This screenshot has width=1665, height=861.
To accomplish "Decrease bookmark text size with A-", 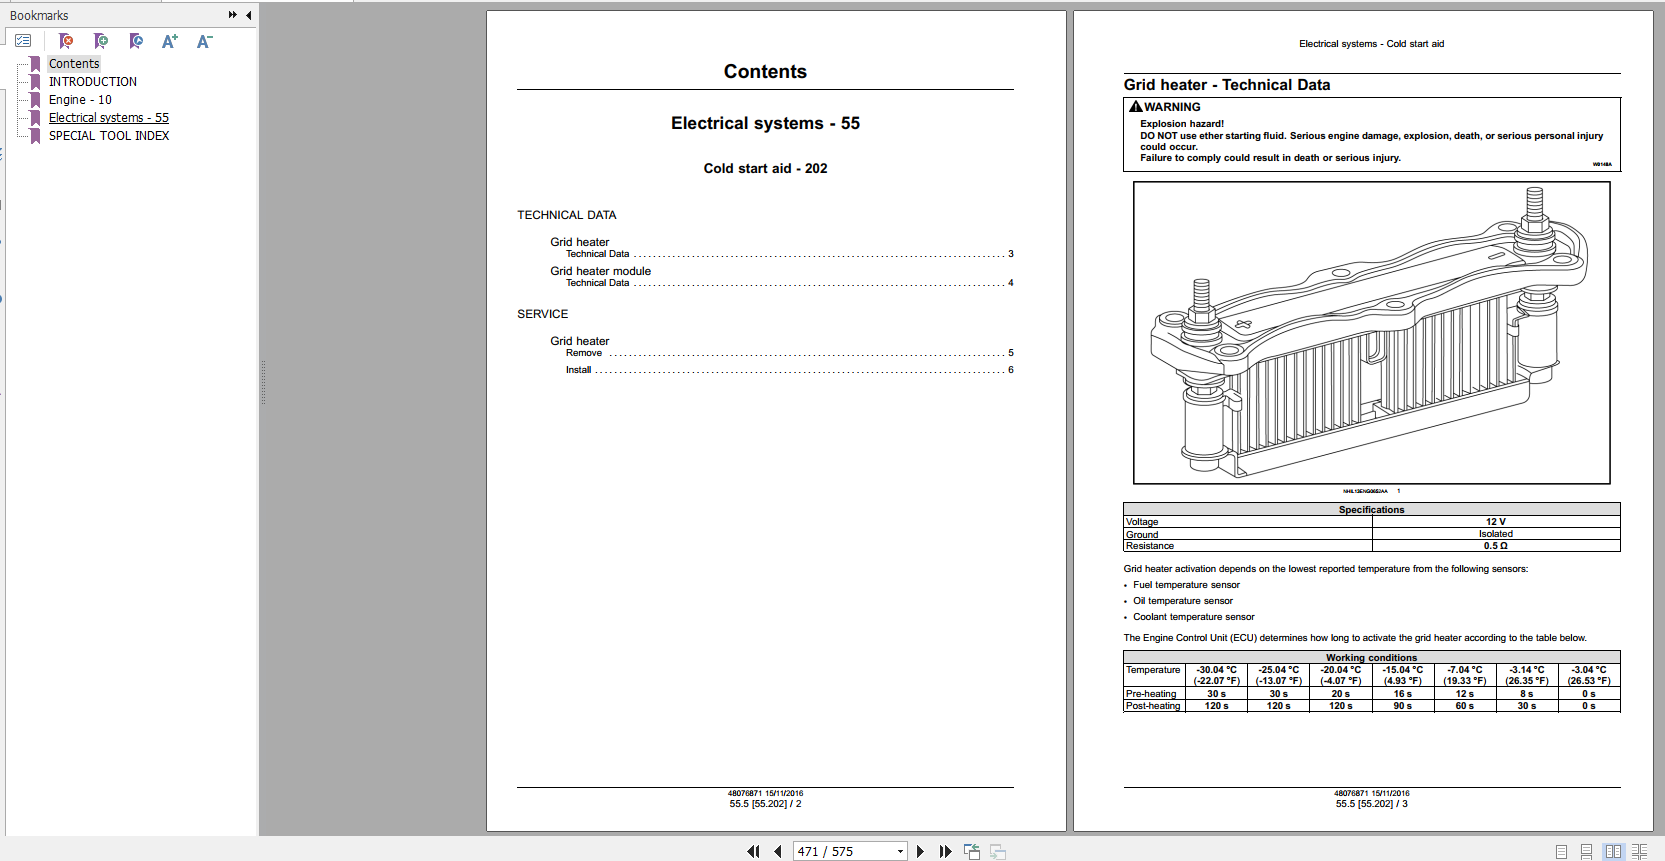I will click(204, 41).
